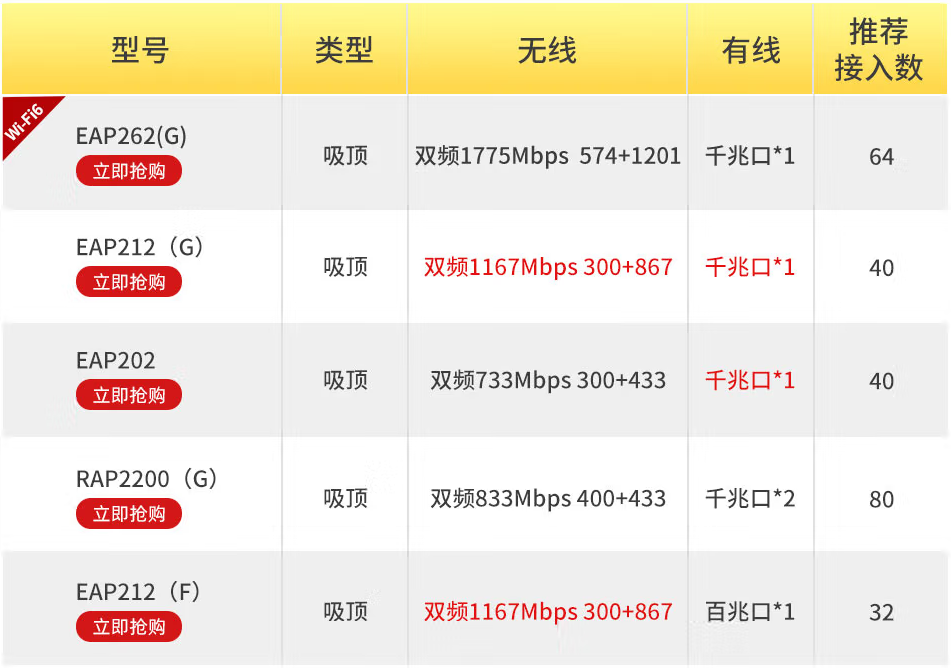Viewport: 951px width, 668px height.
Task: Click 立即抢购 button under EAP212（F）
Action: [x=129, y=626]
